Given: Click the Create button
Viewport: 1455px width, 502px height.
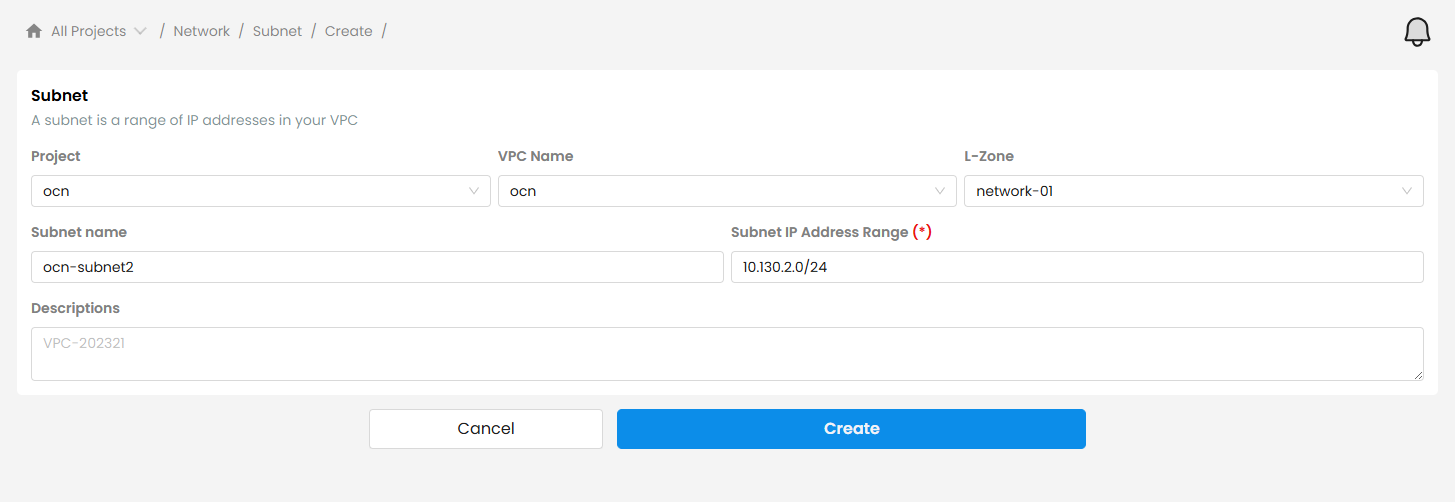Looking at the screenshot, I should tap(851, 429).
